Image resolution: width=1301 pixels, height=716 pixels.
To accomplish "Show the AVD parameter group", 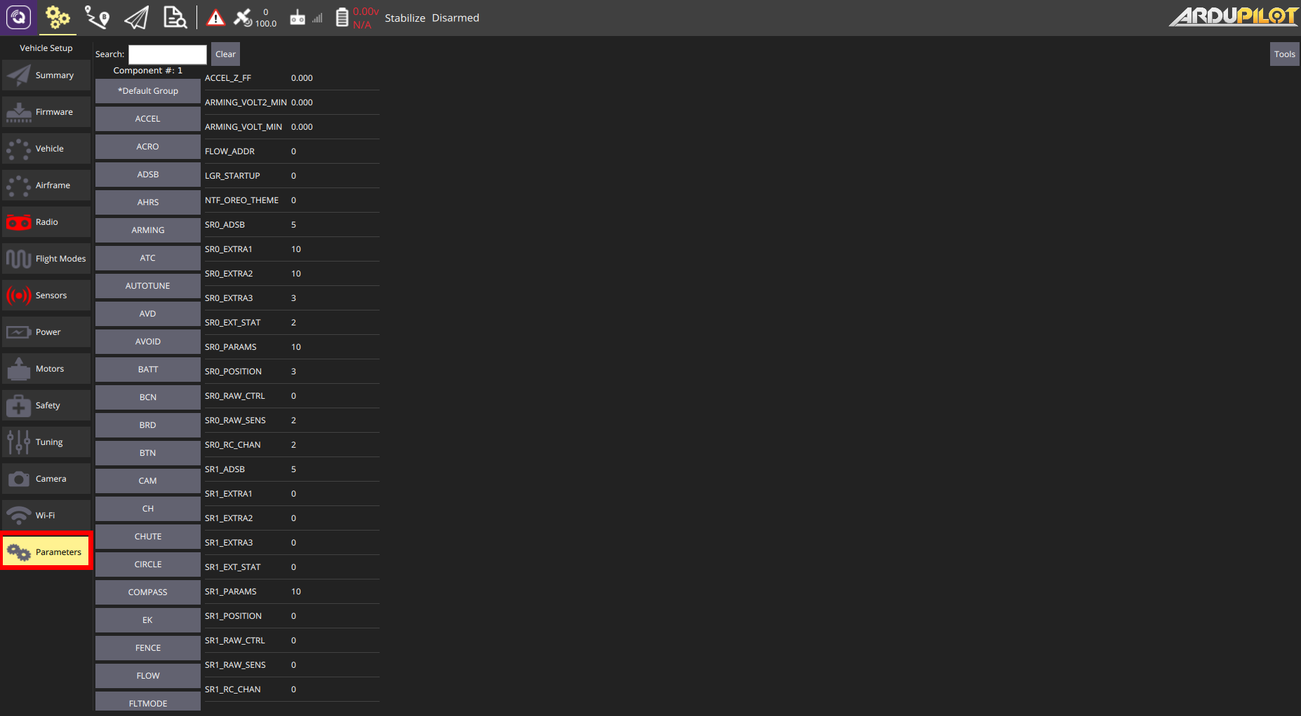I will tap(148, 313).
